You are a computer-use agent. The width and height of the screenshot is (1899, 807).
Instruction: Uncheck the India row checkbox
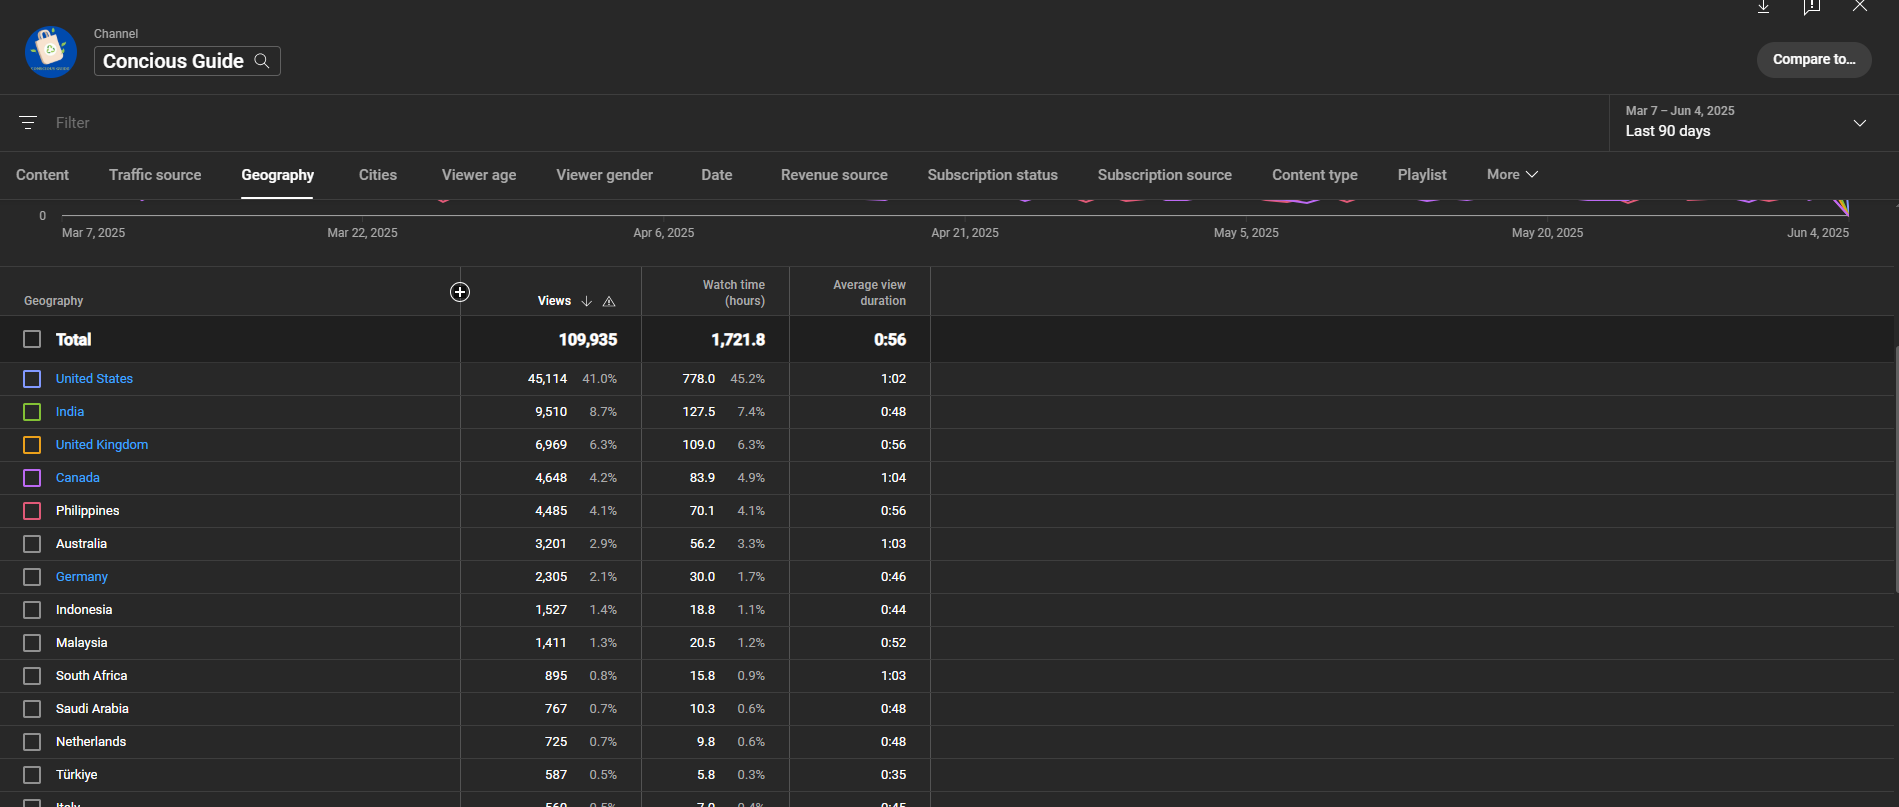[x=32, y=412]
